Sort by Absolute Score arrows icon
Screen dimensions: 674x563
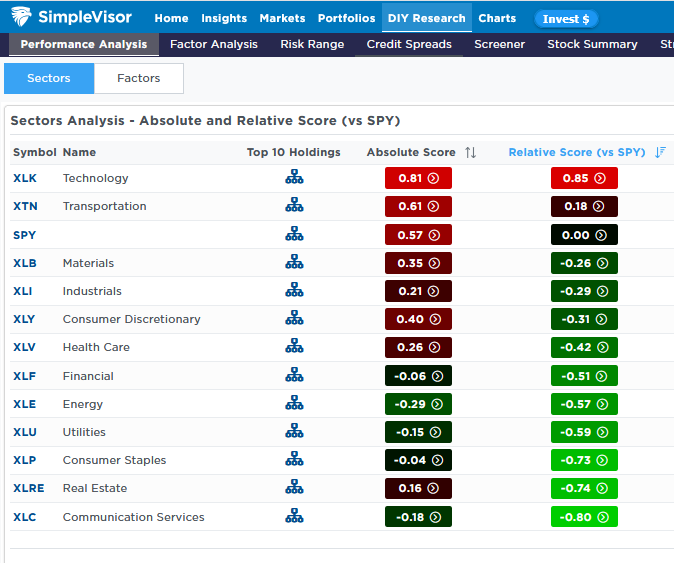(x=470, y=152)
